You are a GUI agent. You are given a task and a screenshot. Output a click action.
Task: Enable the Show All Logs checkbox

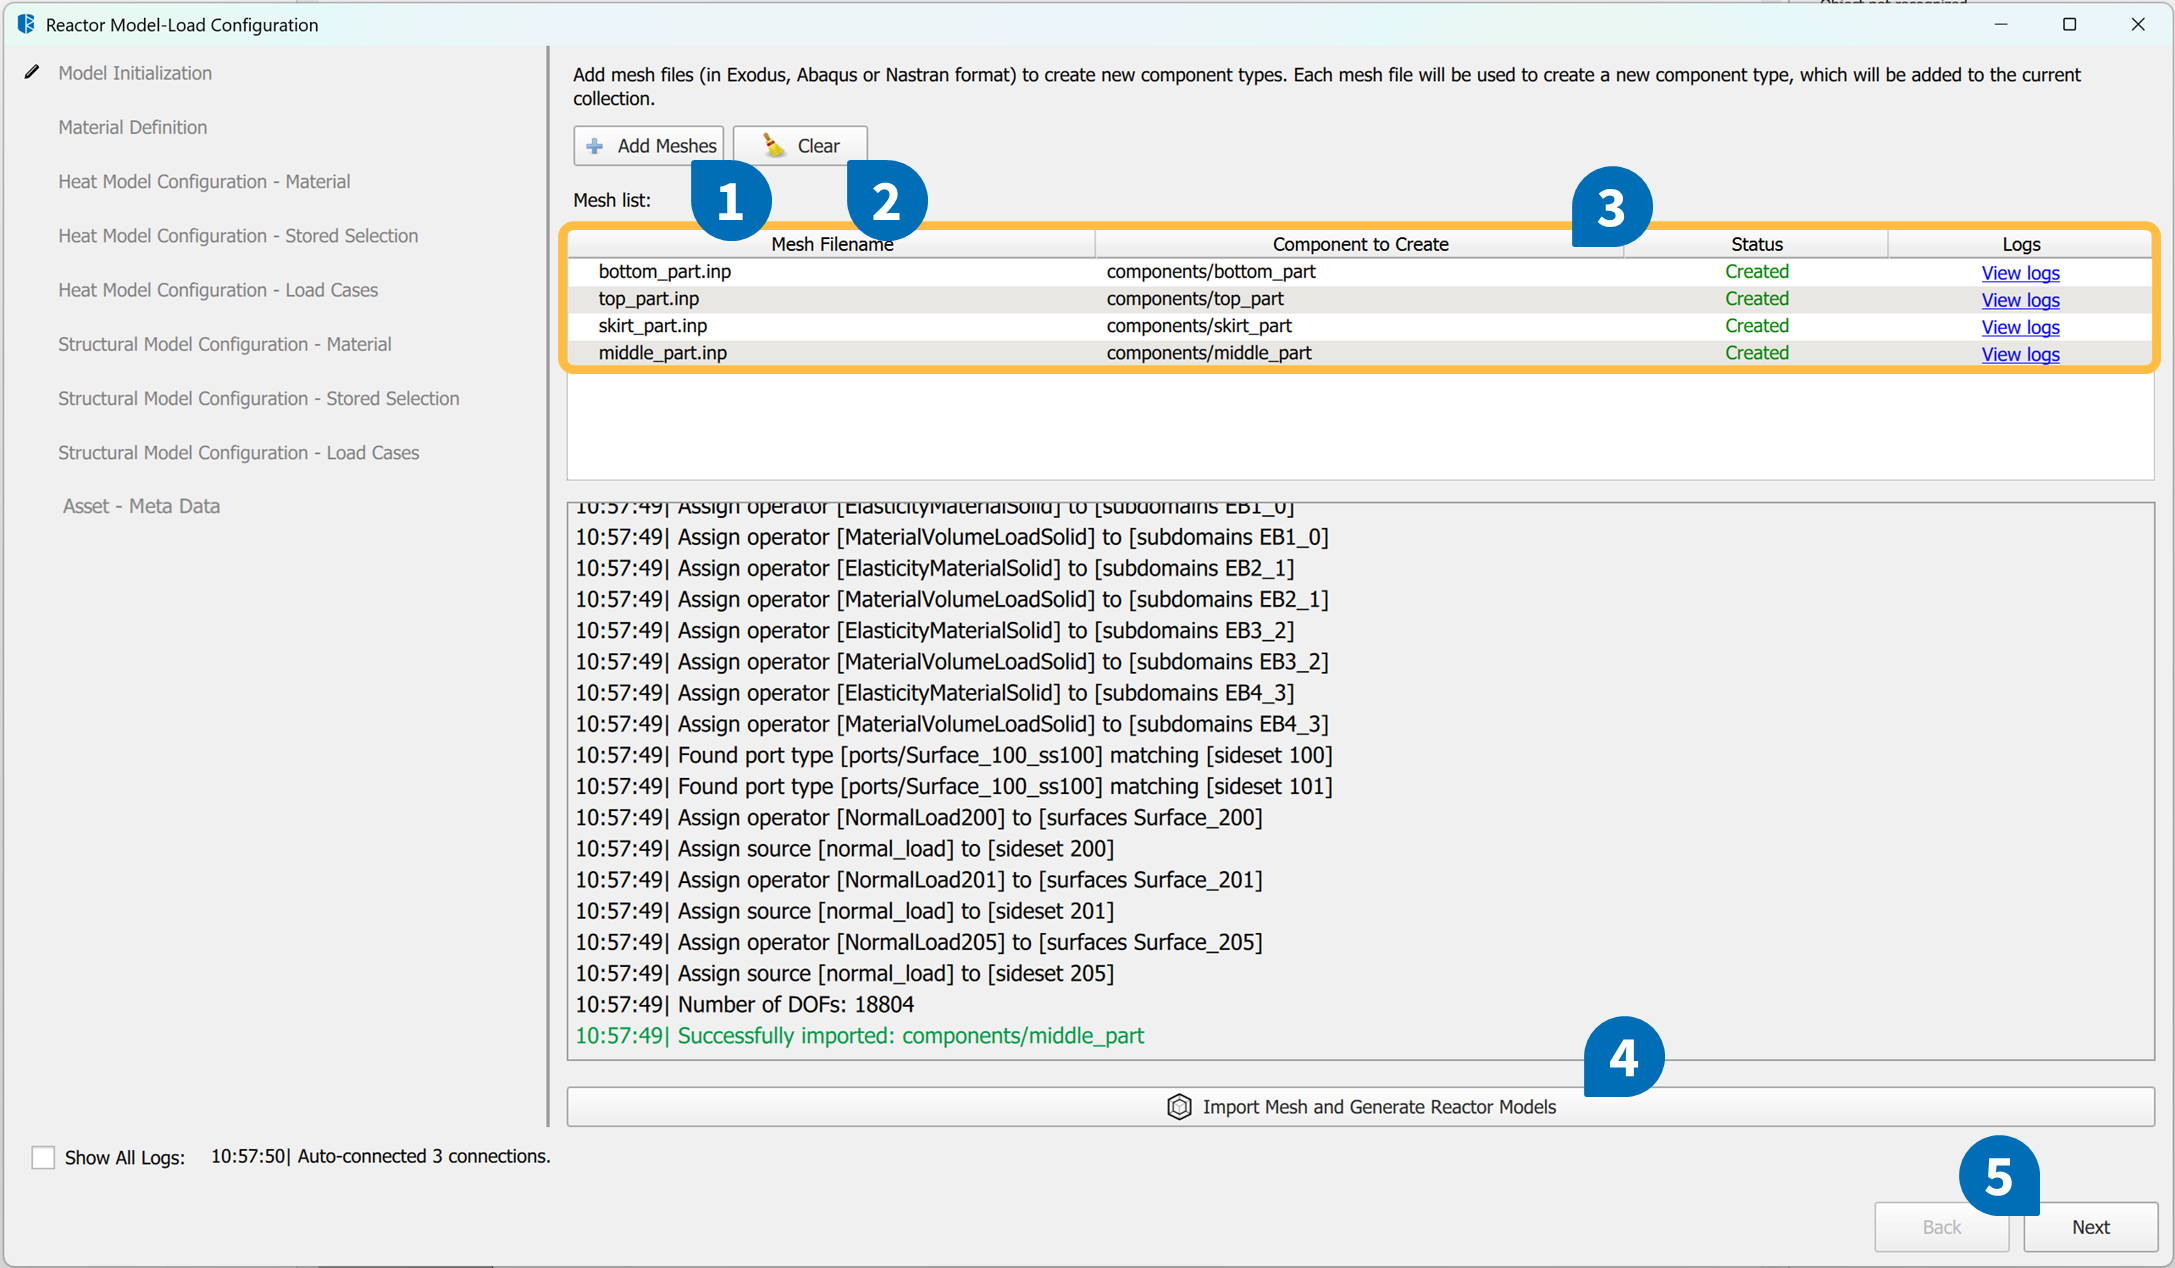click(x=43, y=1157)
